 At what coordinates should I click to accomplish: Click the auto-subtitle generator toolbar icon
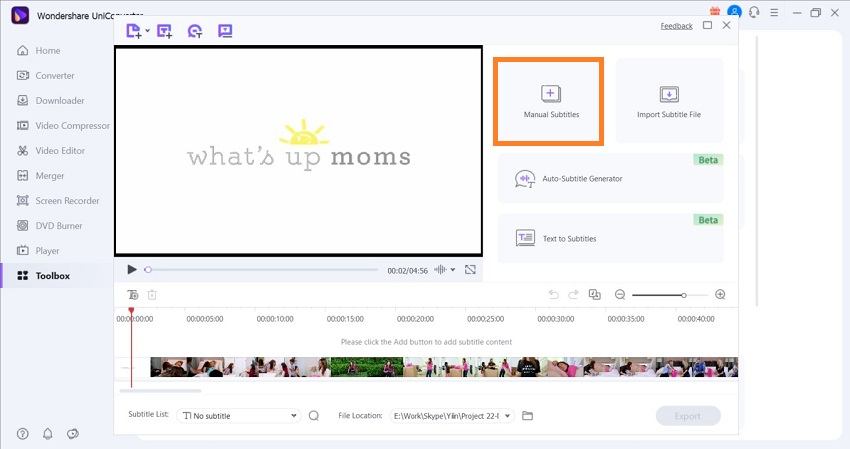pos(195,31)
